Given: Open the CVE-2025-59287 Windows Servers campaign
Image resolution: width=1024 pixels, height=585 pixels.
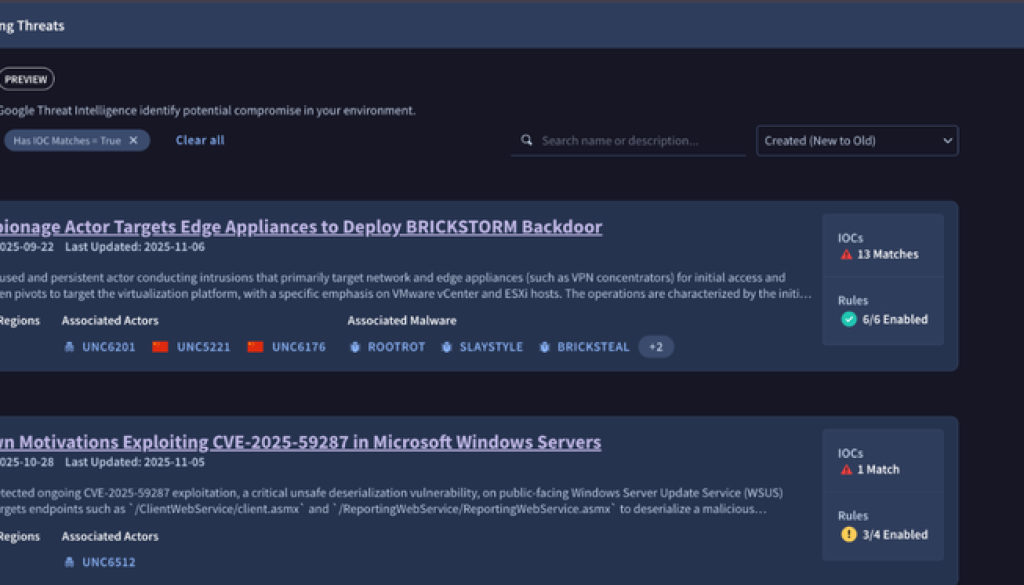Looking at the screenshot, I should (300, 442).
